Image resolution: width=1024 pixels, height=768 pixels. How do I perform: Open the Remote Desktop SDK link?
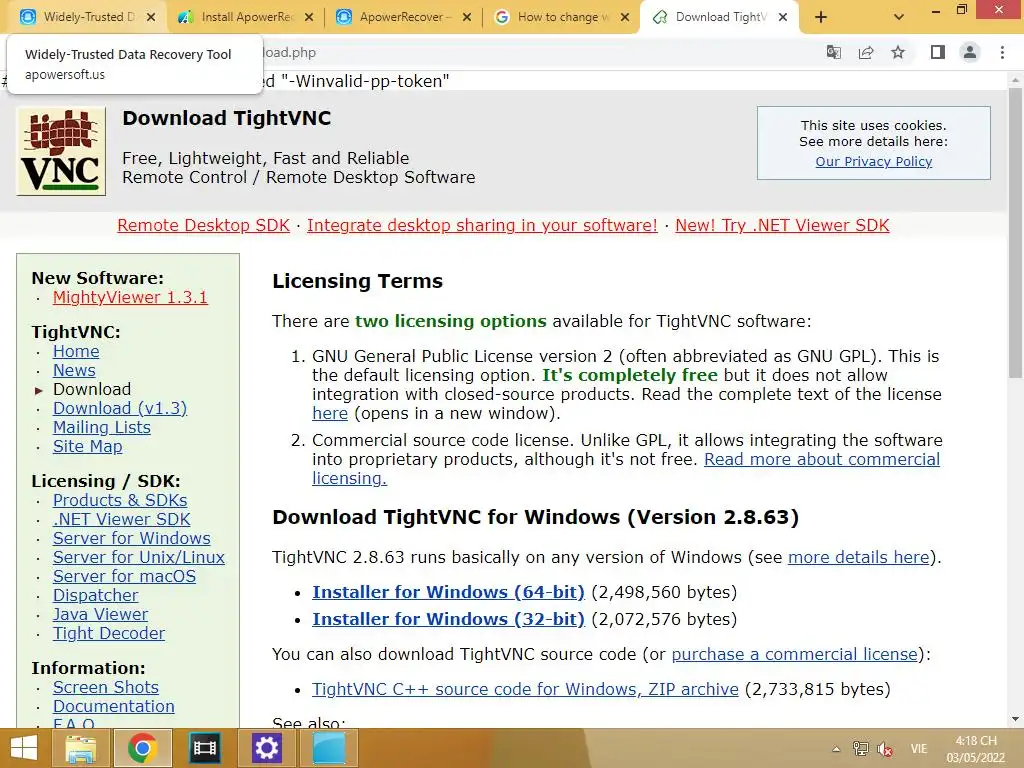click(203, 225)
